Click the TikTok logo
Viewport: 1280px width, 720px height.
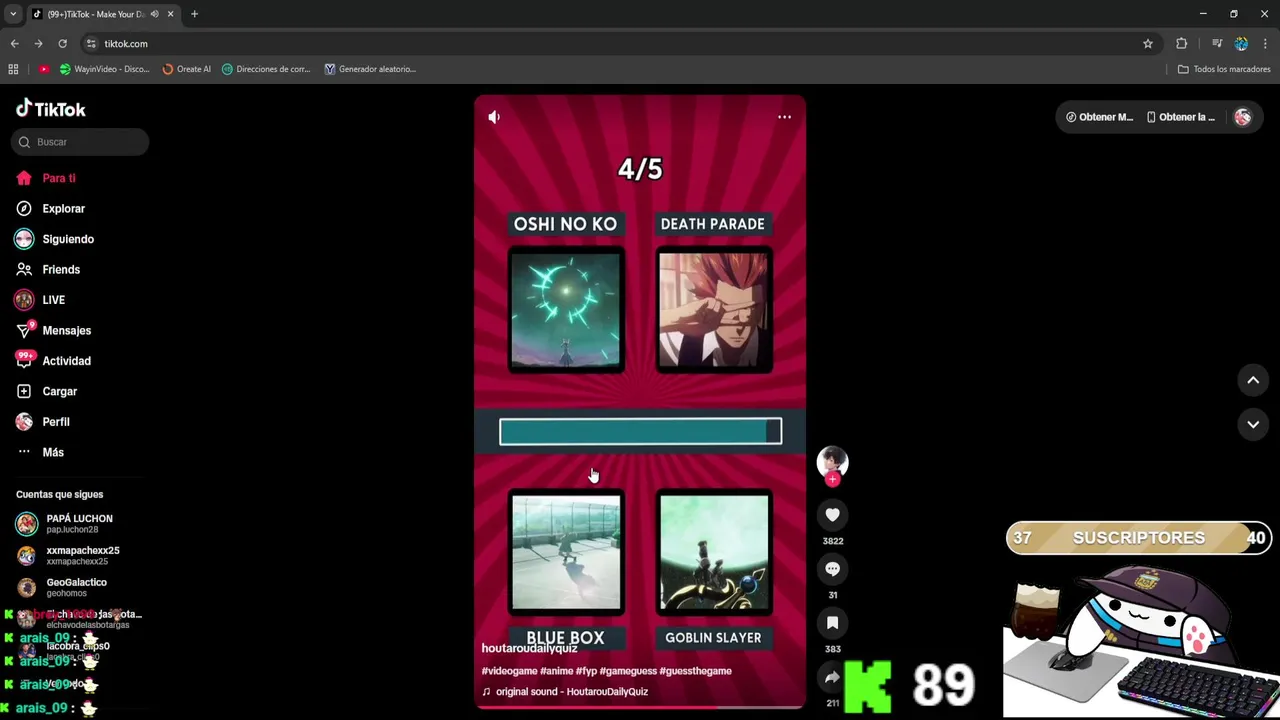point(51,109)
